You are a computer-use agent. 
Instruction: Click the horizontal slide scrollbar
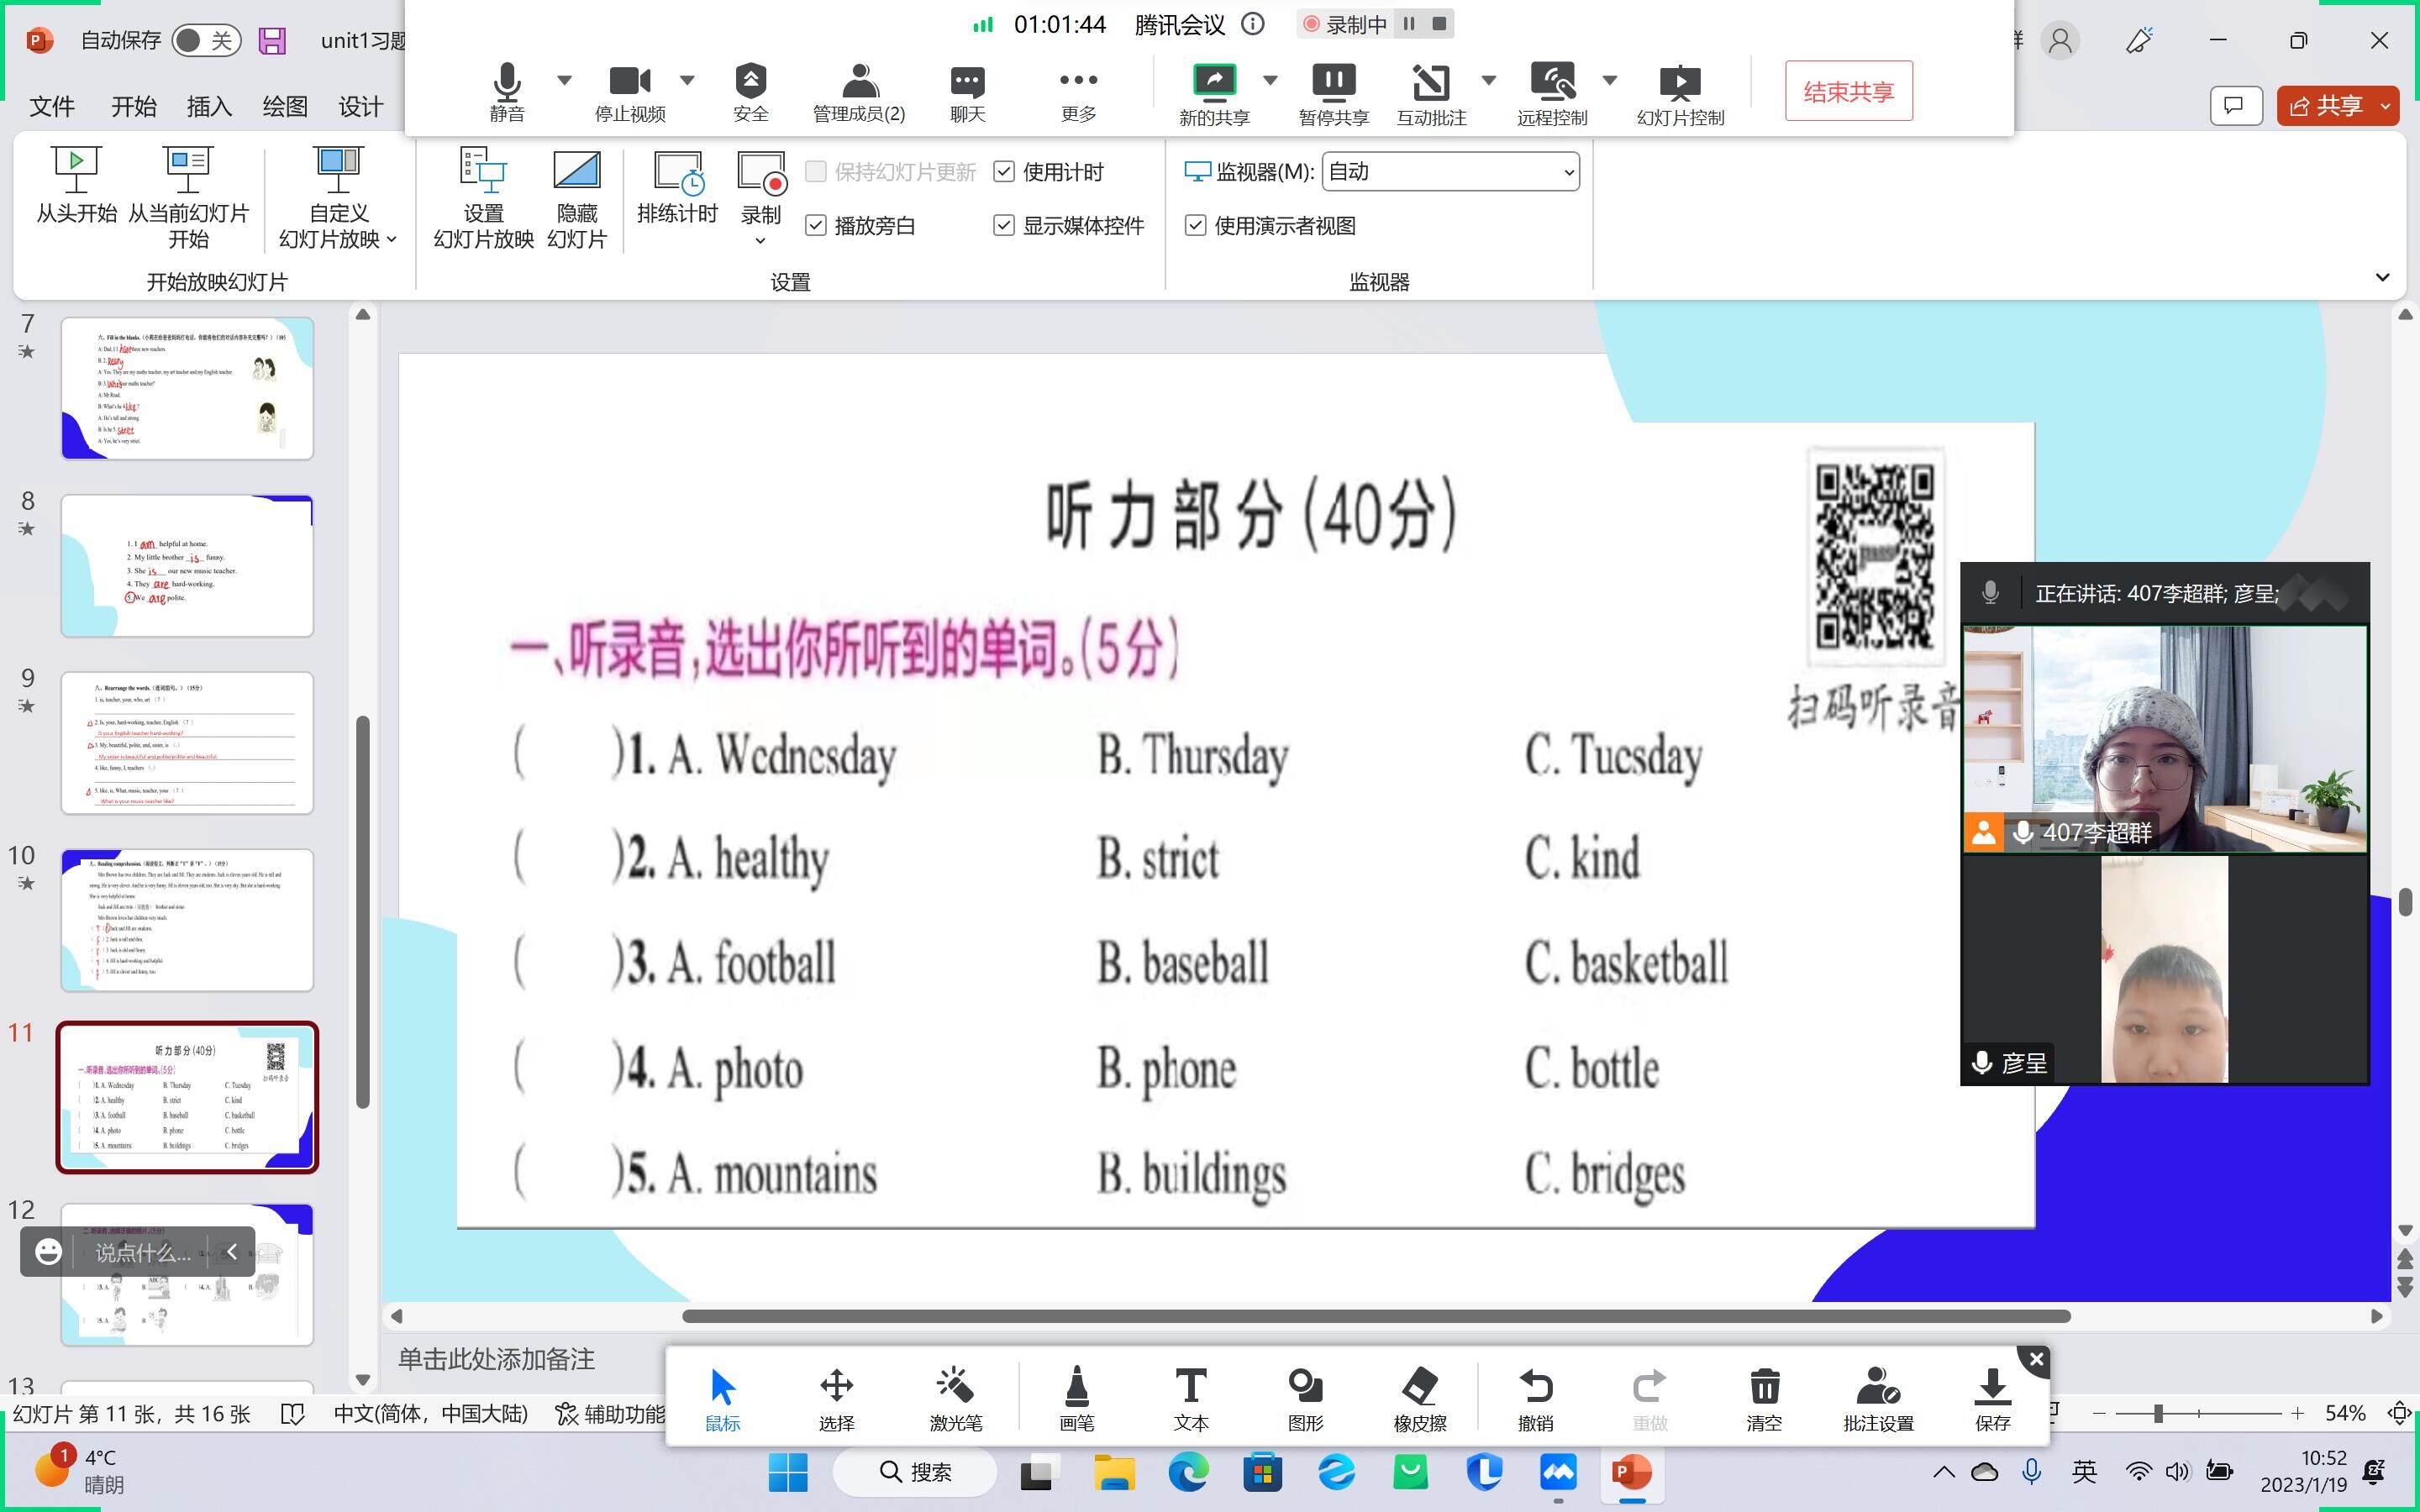(1376, 1316)
